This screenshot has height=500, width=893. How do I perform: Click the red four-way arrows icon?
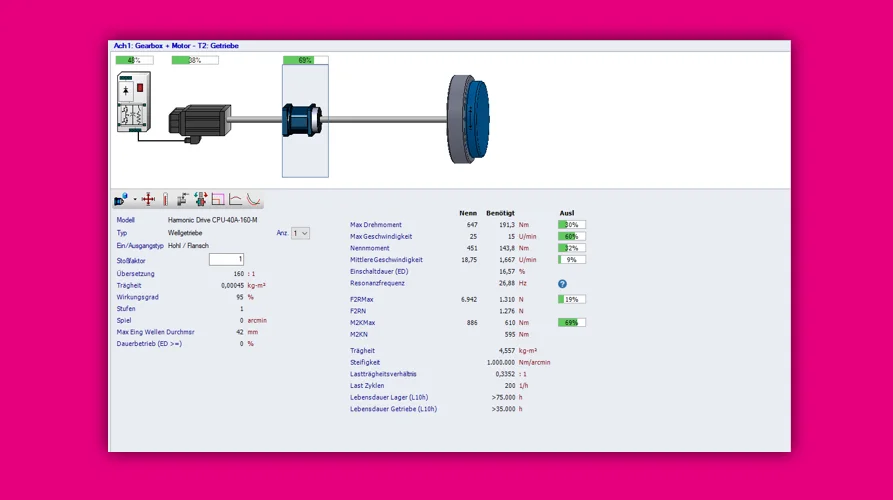(148, 200)
